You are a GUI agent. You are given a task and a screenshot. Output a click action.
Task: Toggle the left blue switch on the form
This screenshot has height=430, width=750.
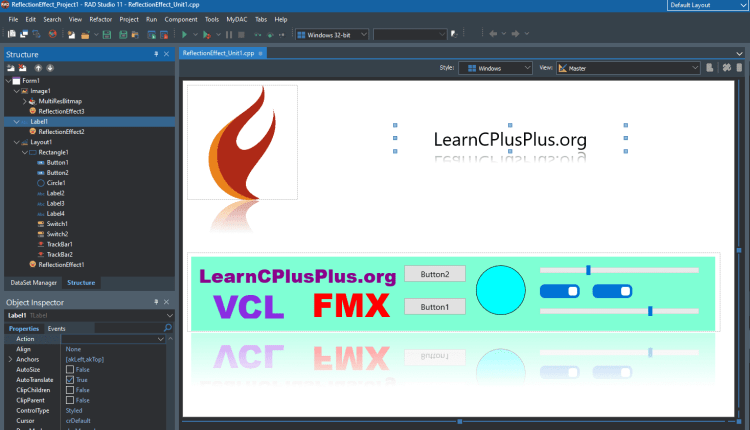[x=560, y=291]
